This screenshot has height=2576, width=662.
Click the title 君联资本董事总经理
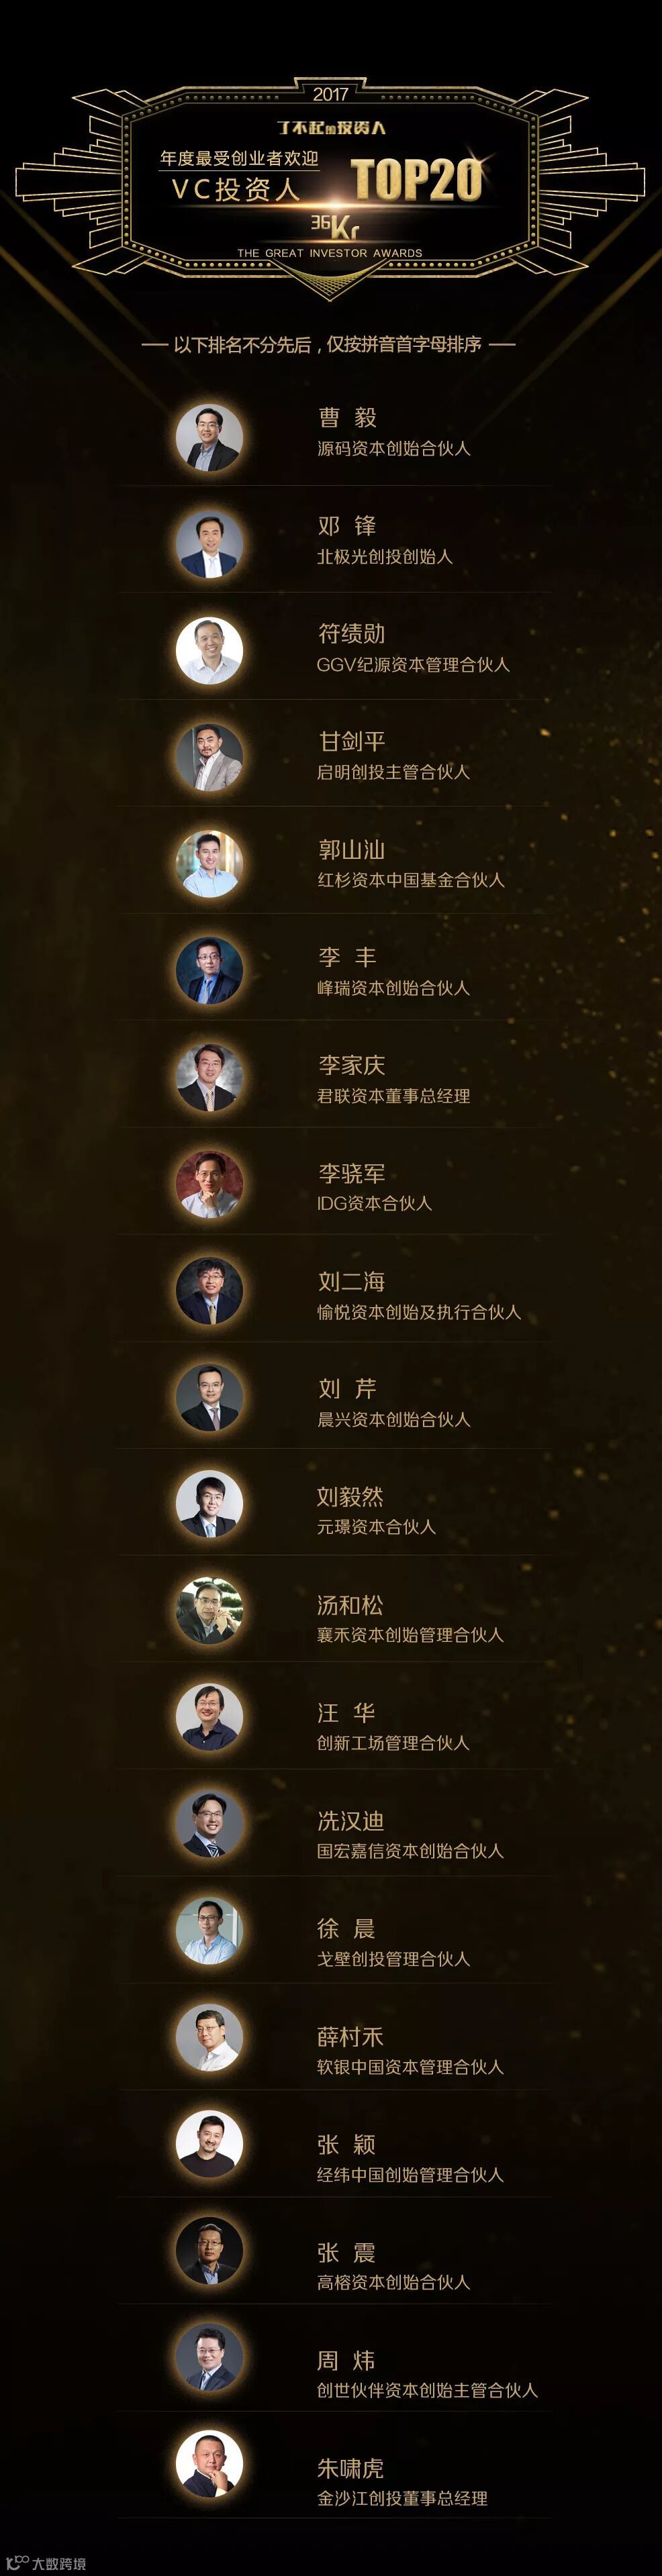393,1095
